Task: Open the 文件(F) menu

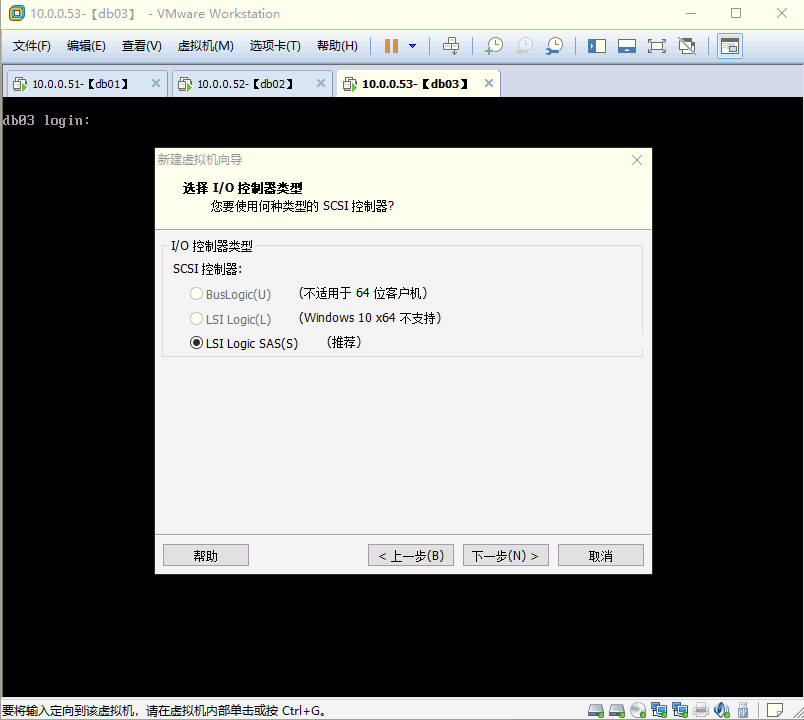Action: (31, 46)
